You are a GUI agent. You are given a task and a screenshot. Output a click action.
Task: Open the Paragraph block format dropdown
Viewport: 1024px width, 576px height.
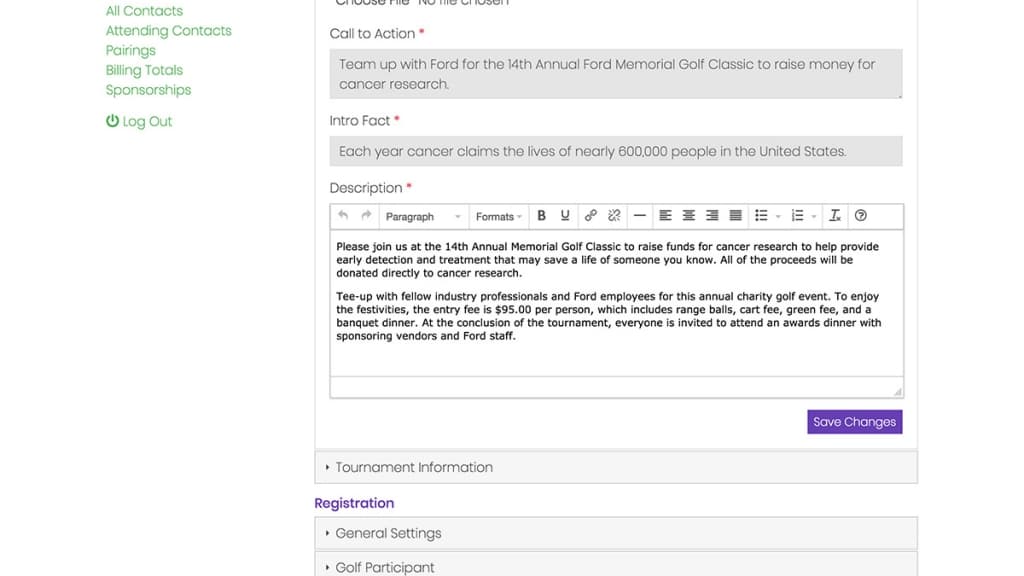click(423, 216)
